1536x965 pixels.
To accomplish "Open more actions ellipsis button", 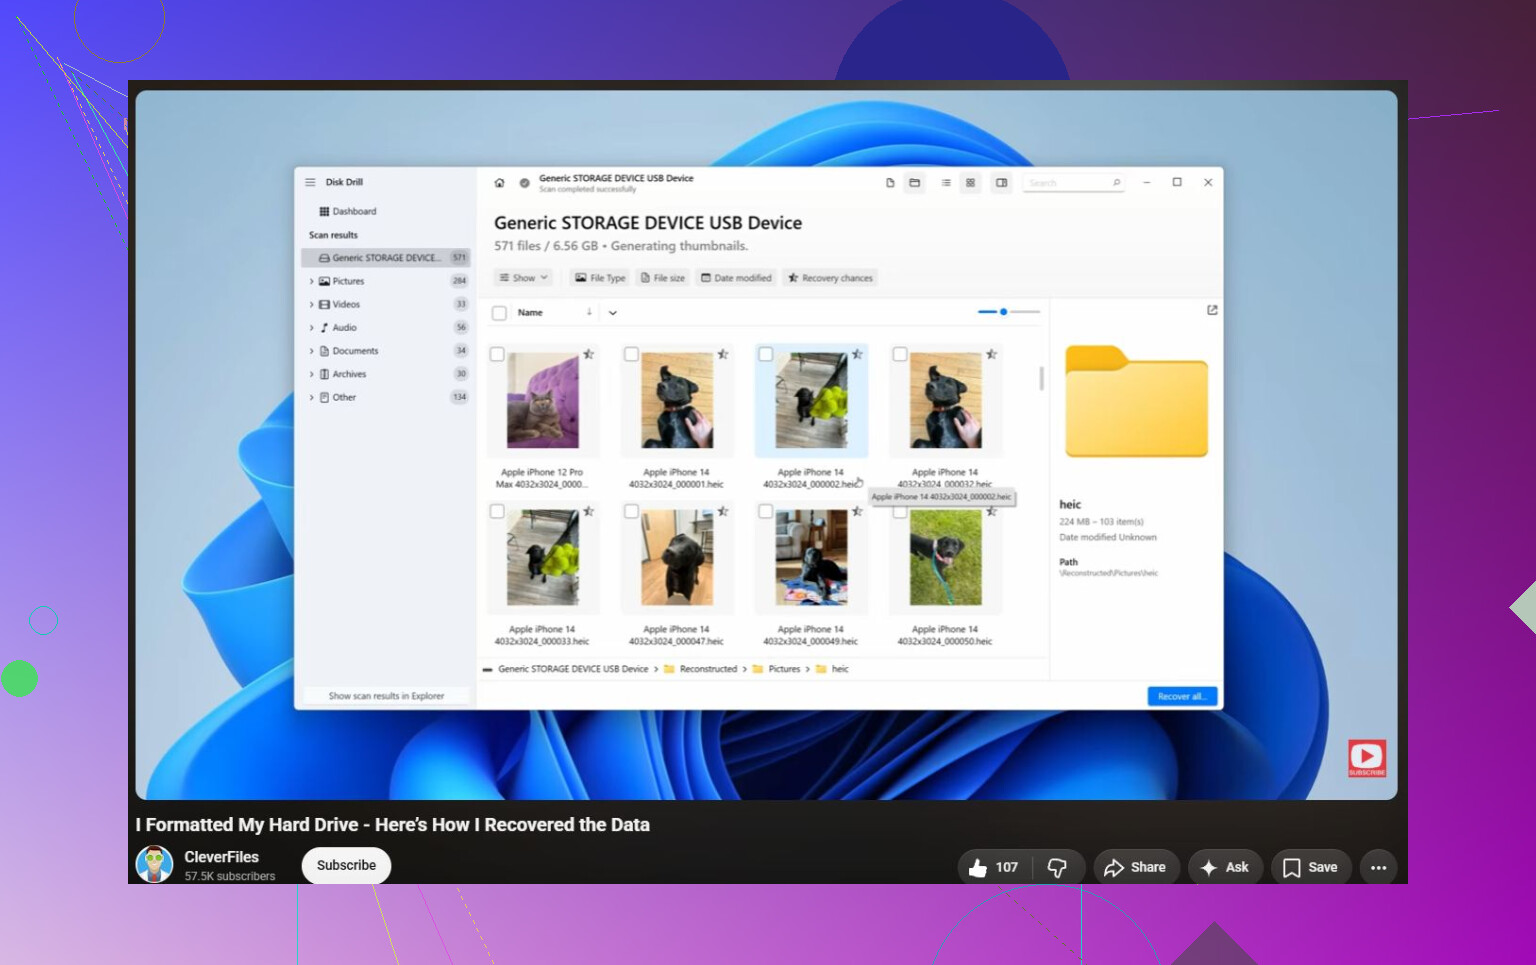I will (1378, 867).
